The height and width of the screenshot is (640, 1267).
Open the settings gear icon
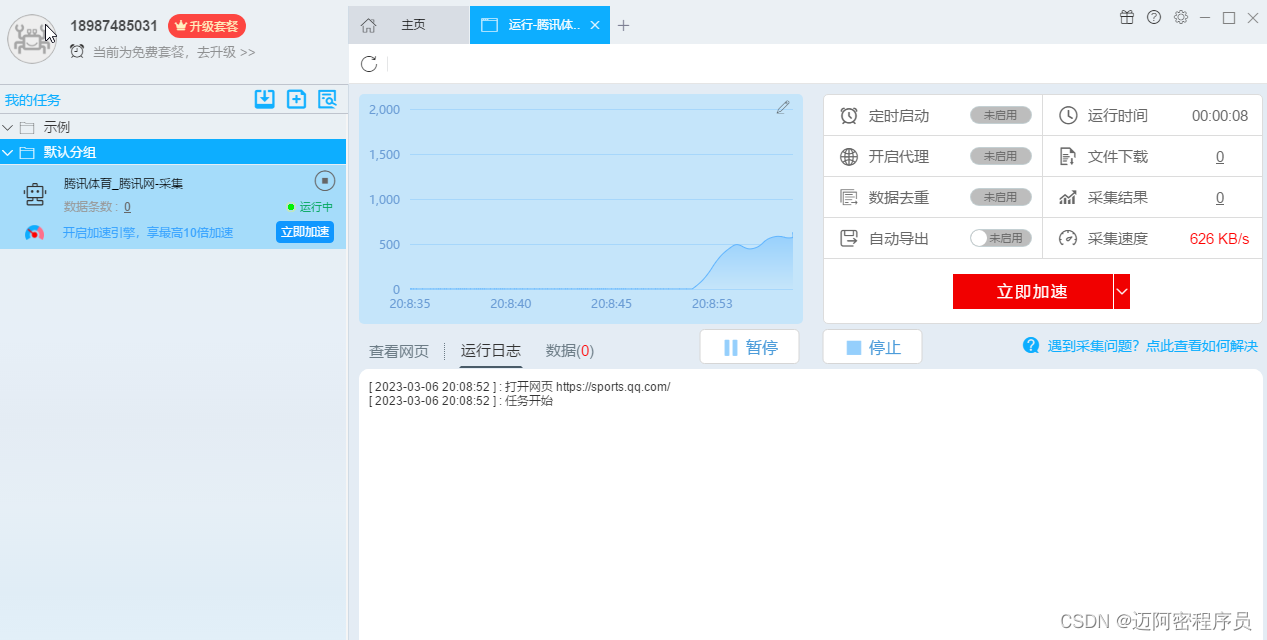[x=1181, y=17]
